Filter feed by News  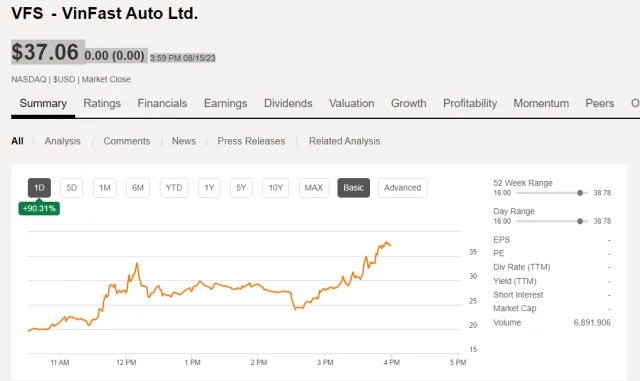tap(184, 141)
